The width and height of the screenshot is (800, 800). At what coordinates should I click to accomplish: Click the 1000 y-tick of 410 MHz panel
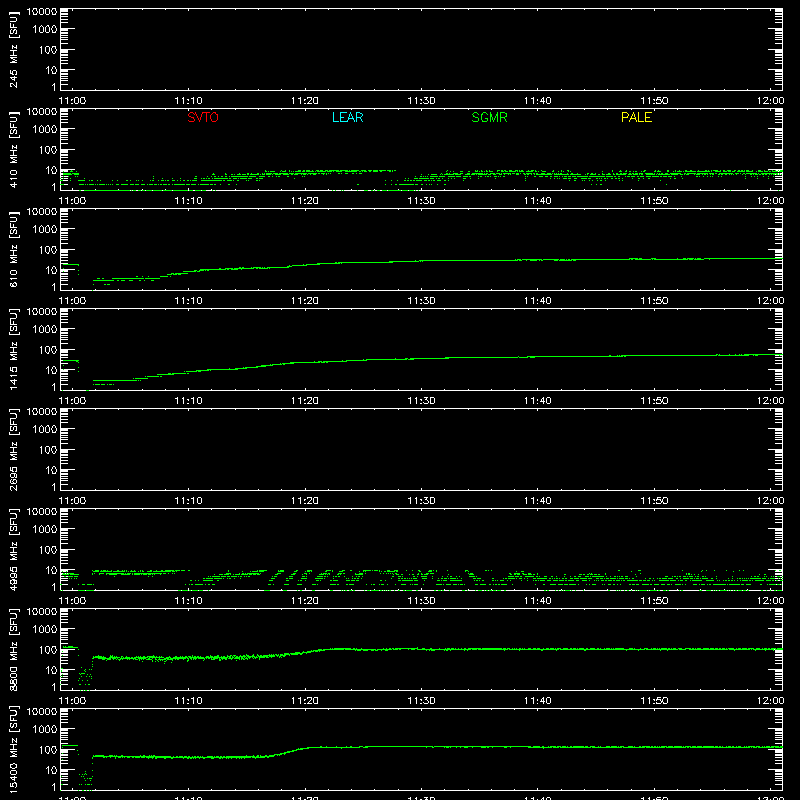(44, 130)
